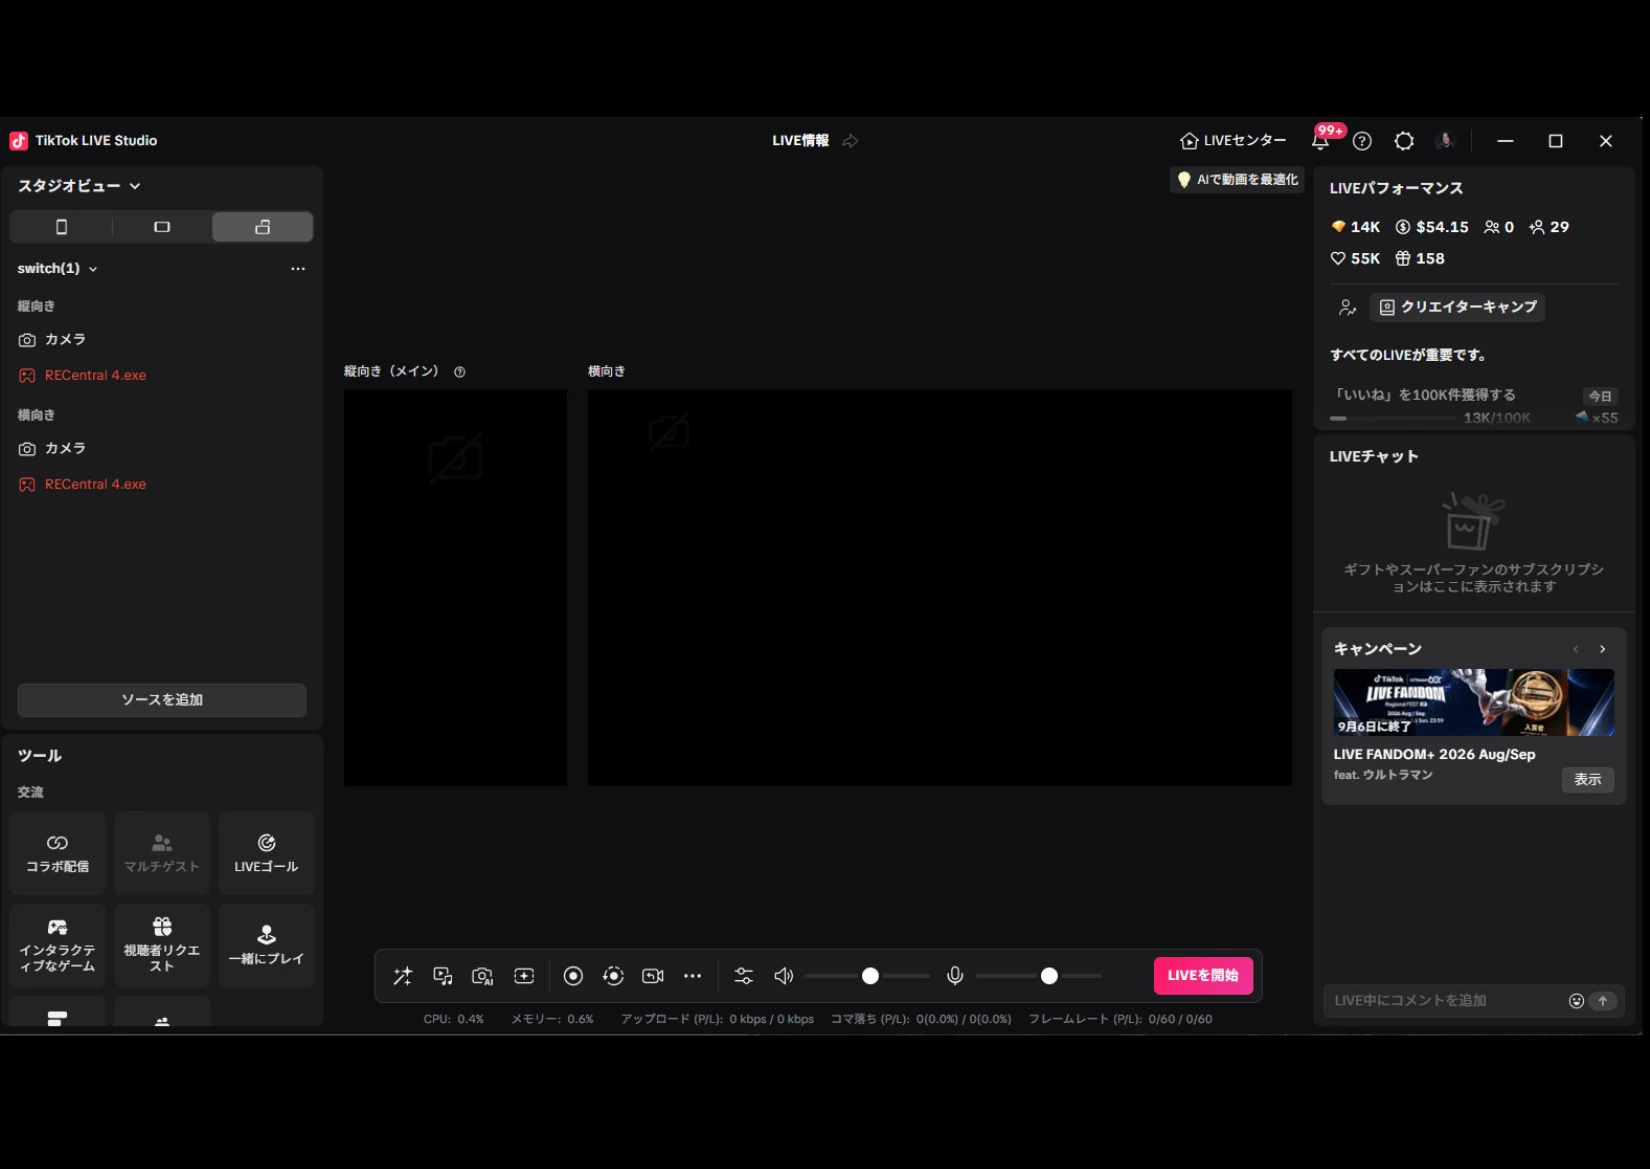Open the LIVEゴール tool

[266, 853]
